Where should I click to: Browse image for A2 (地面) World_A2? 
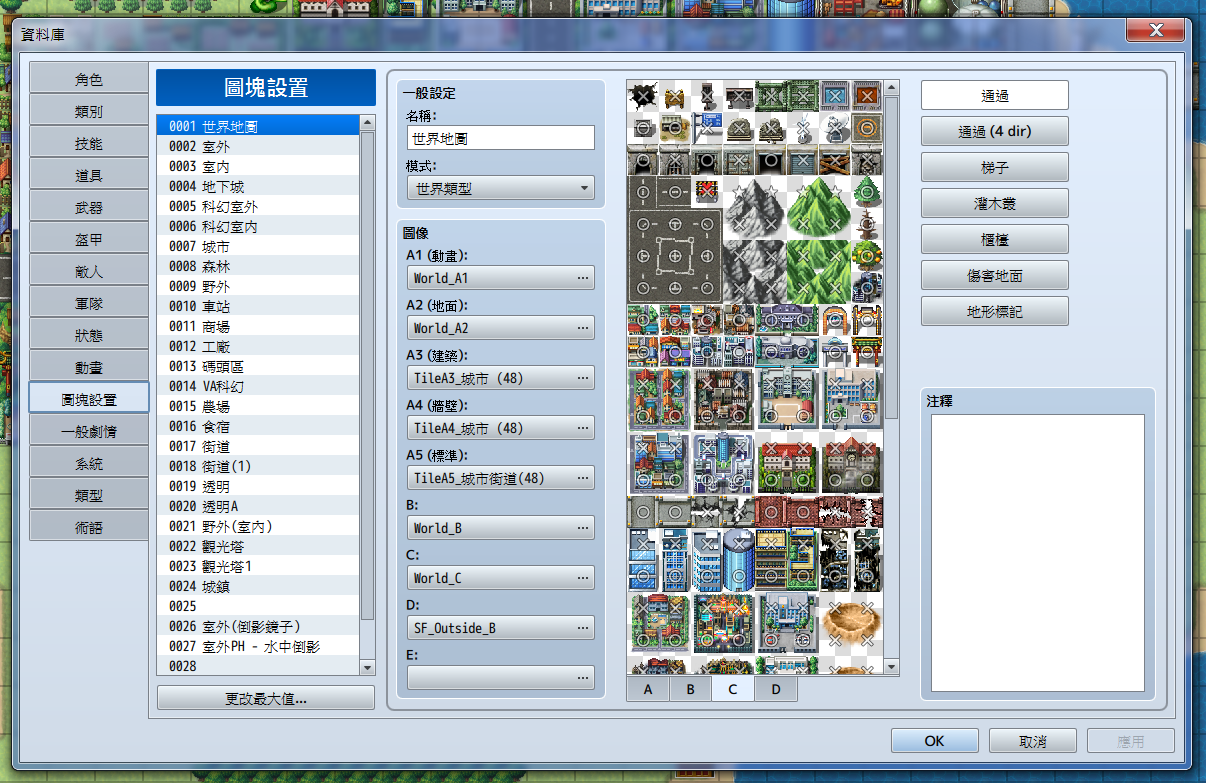(x=501, y=328)
